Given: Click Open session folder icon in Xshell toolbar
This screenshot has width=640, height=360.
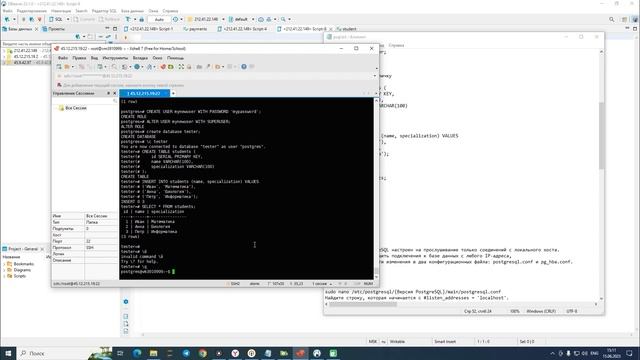Looking at the screenshot, I should (x=67, y=67).
